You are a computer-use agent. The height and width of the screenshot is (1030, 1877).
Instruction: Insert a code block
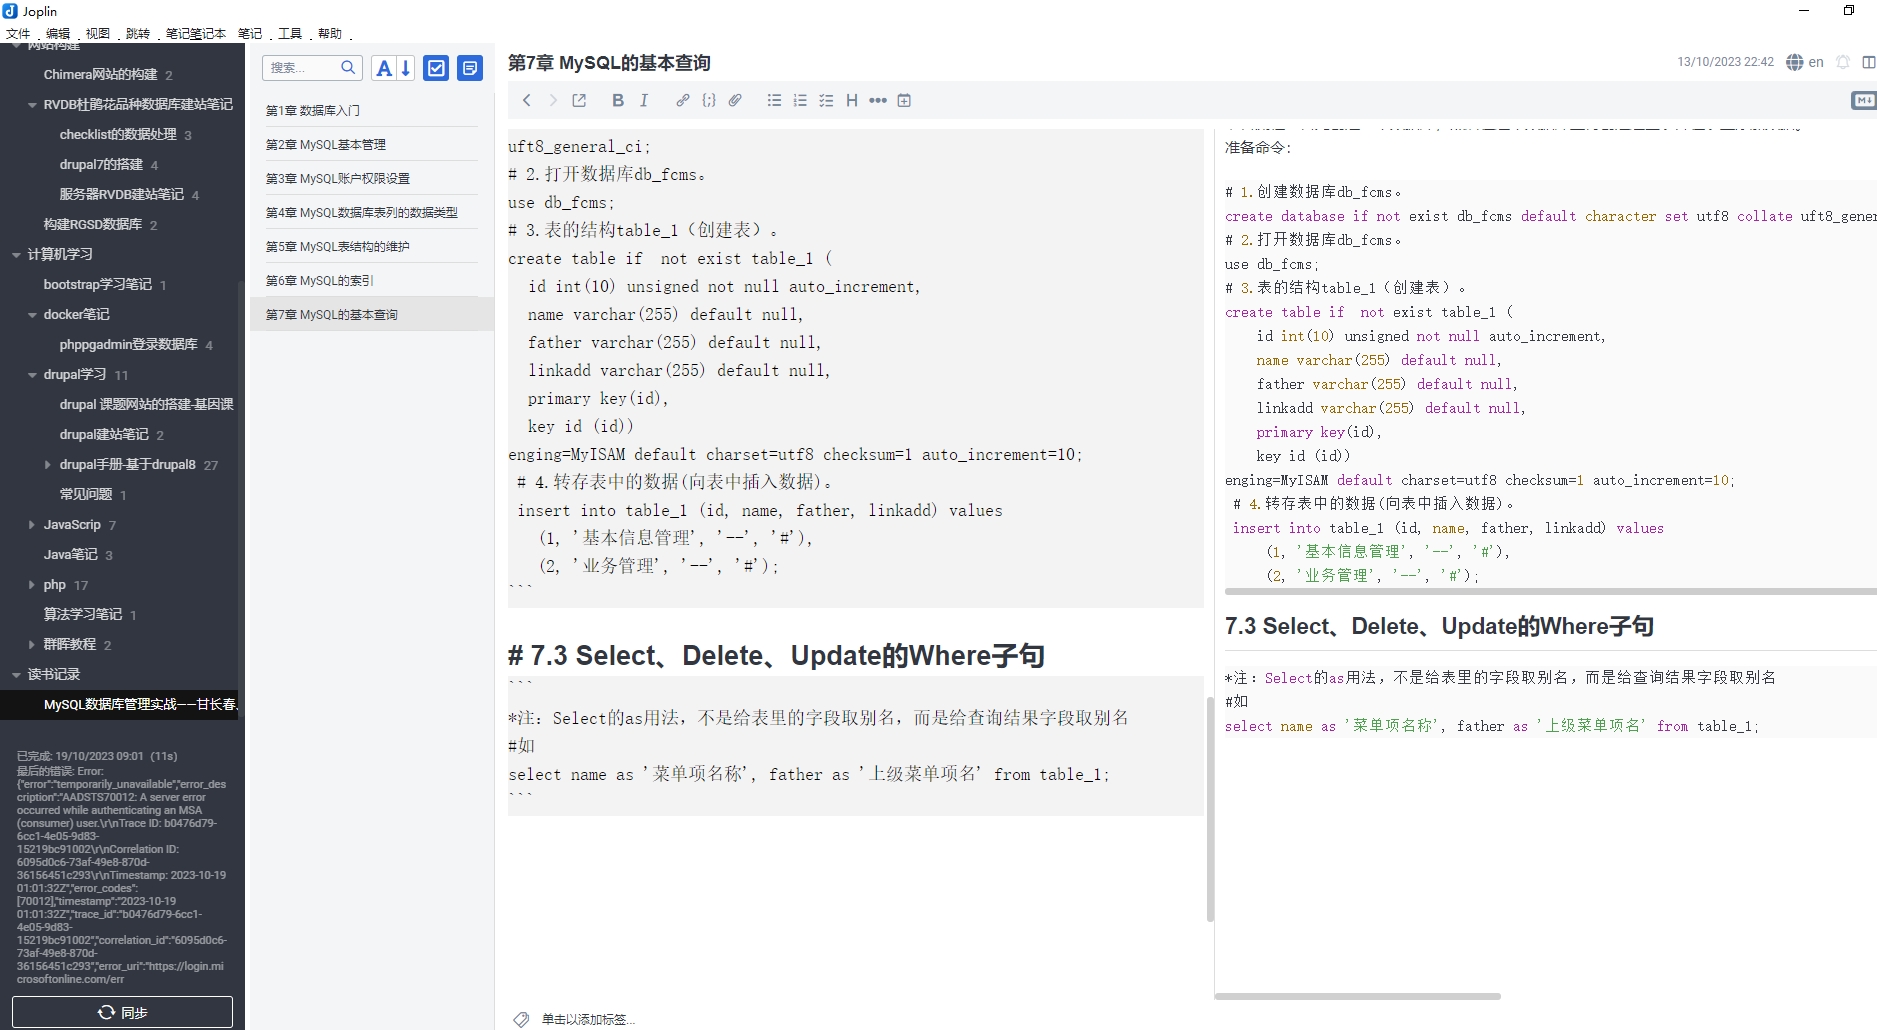pyautogui.click(x=709, y=100)
